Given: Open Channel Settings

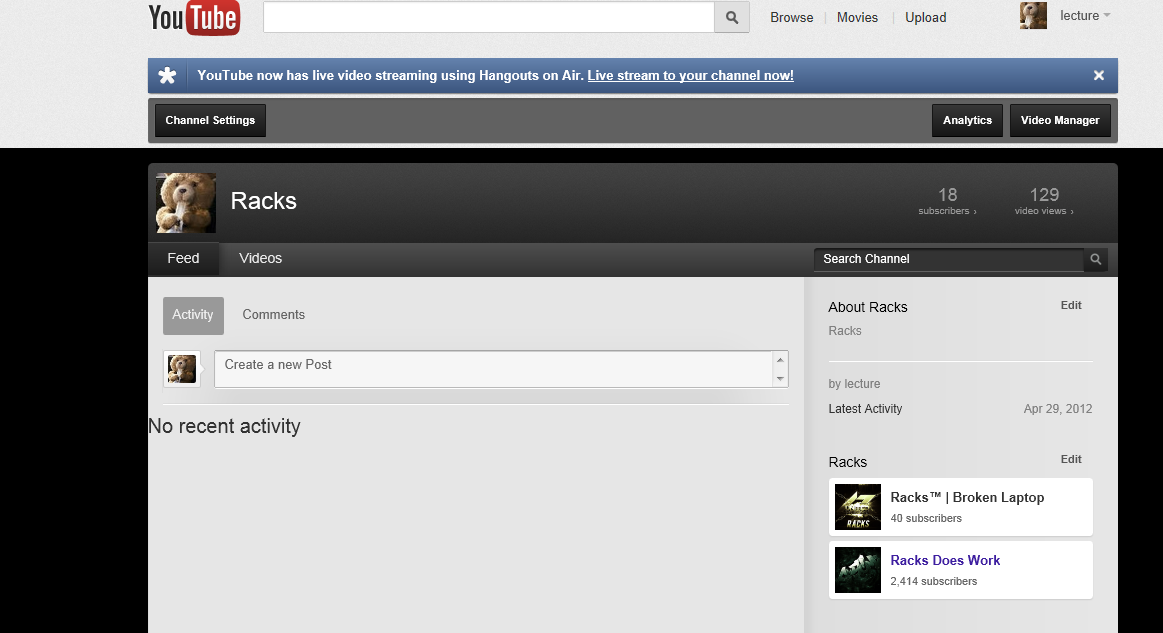Looking at the screenshot, I should (210, 120).
